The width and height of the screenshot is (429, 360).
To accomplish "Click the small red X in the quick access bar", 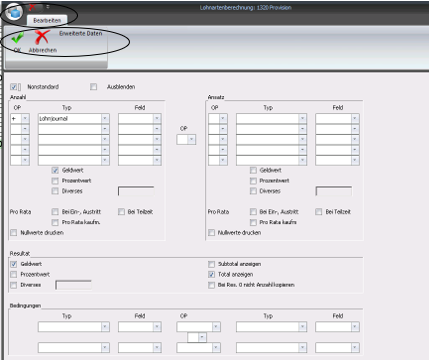I will point(32,7).
